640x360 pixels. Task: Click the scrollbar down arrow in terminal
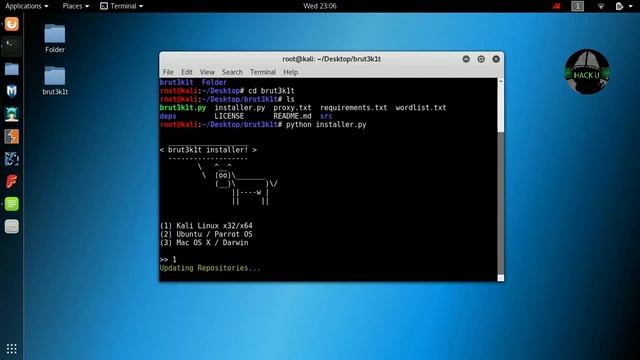(x=500, y=278)
